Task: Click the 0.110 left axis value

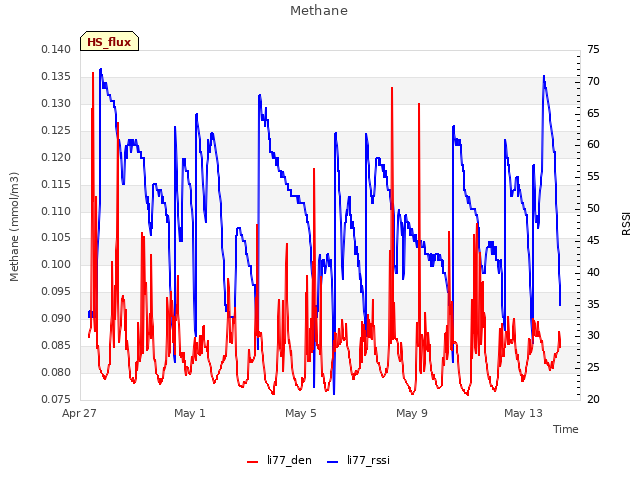Action: tap(56, 211)
